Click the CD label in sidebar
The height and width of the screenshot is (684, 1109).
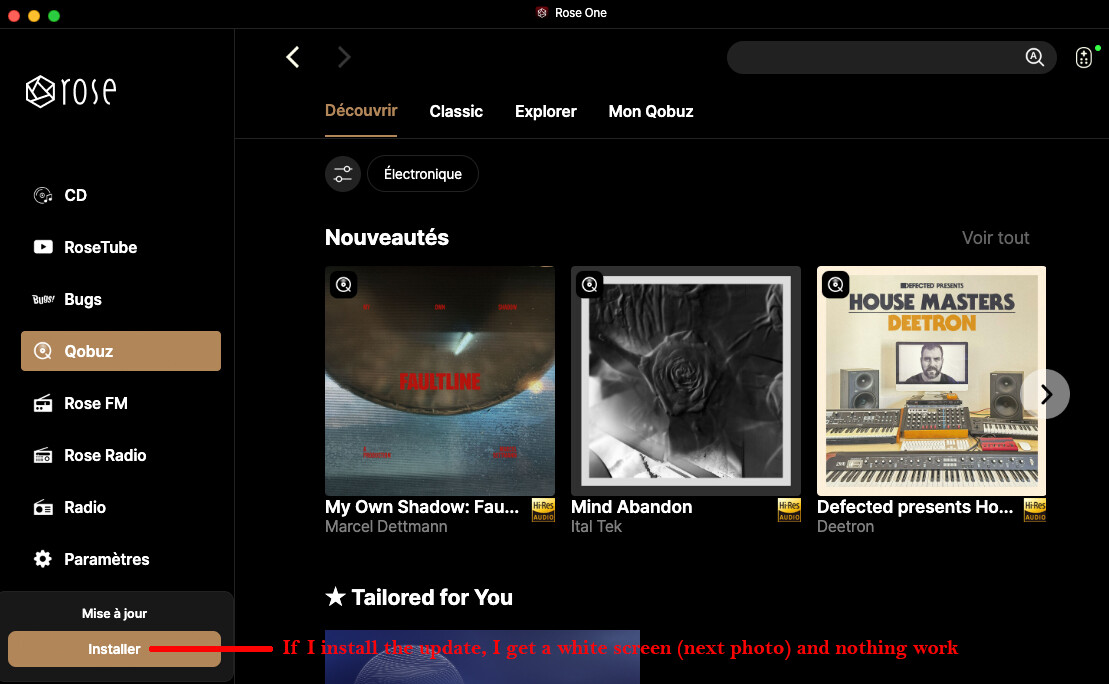[x=76, y=195]
